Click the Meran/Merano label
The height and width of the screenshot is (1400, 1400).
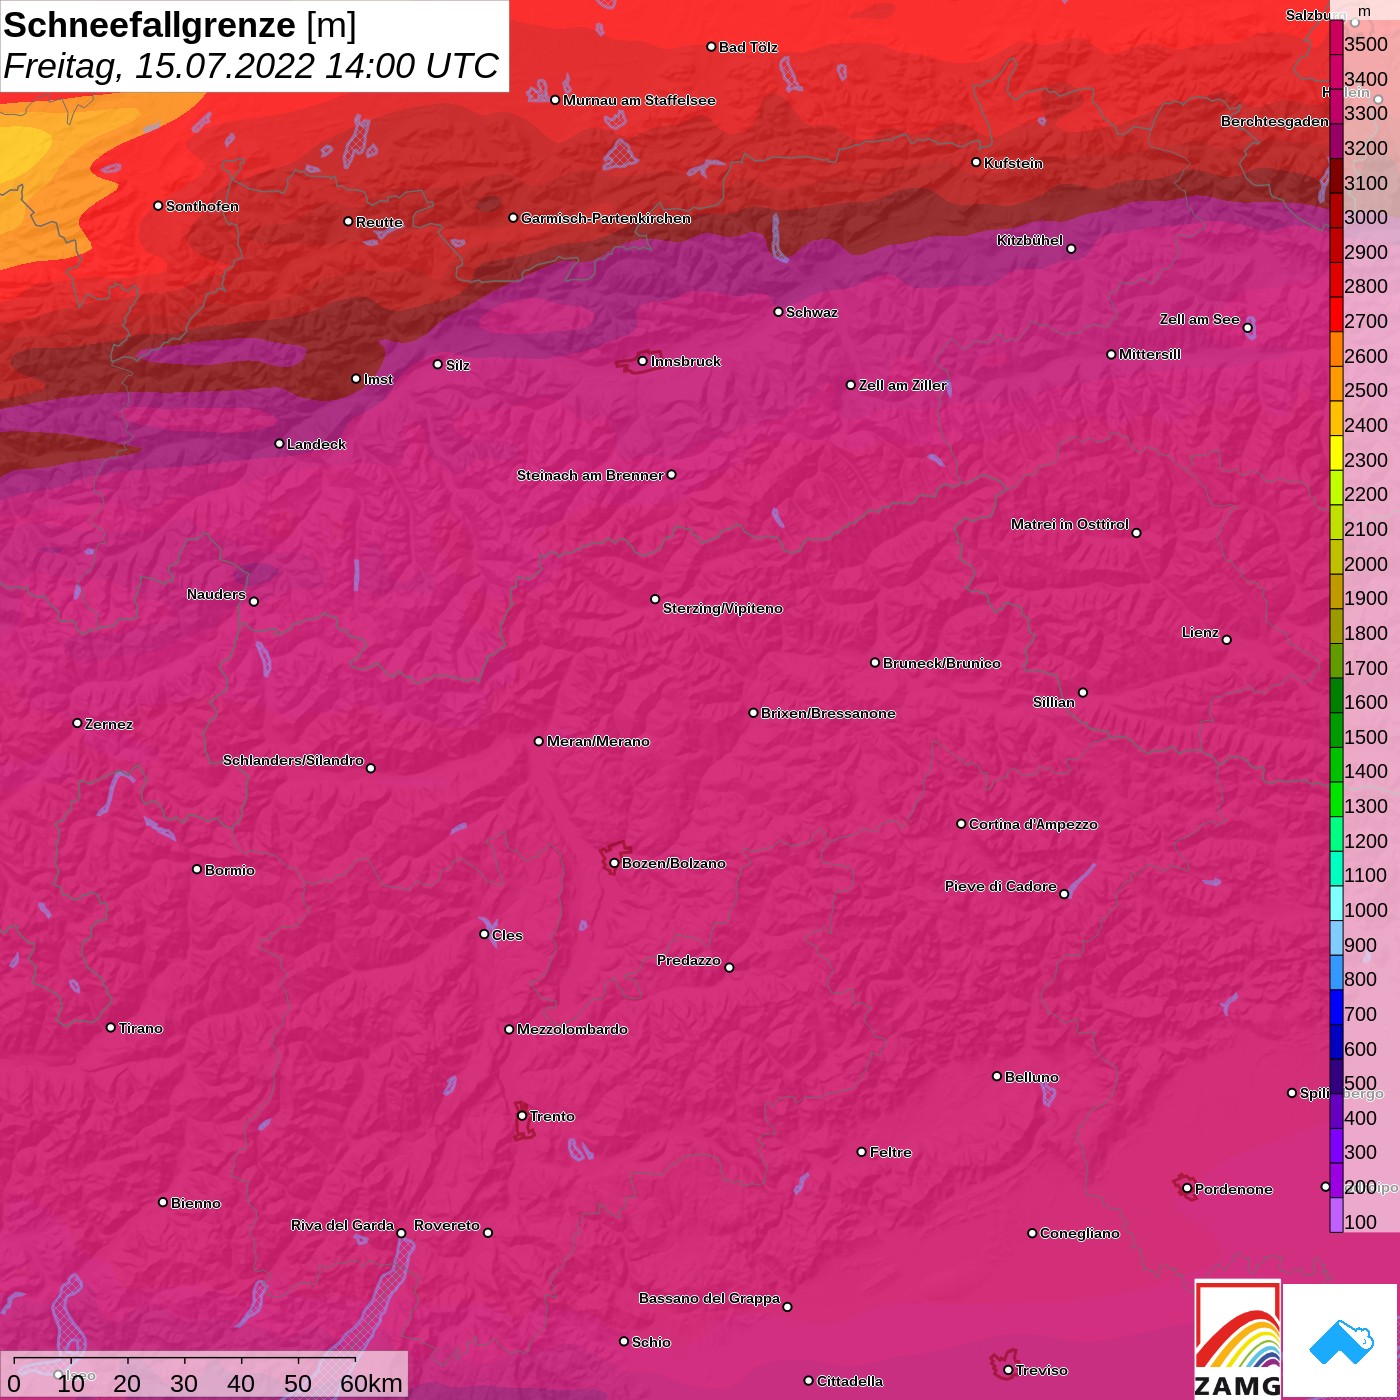[598, 741]
